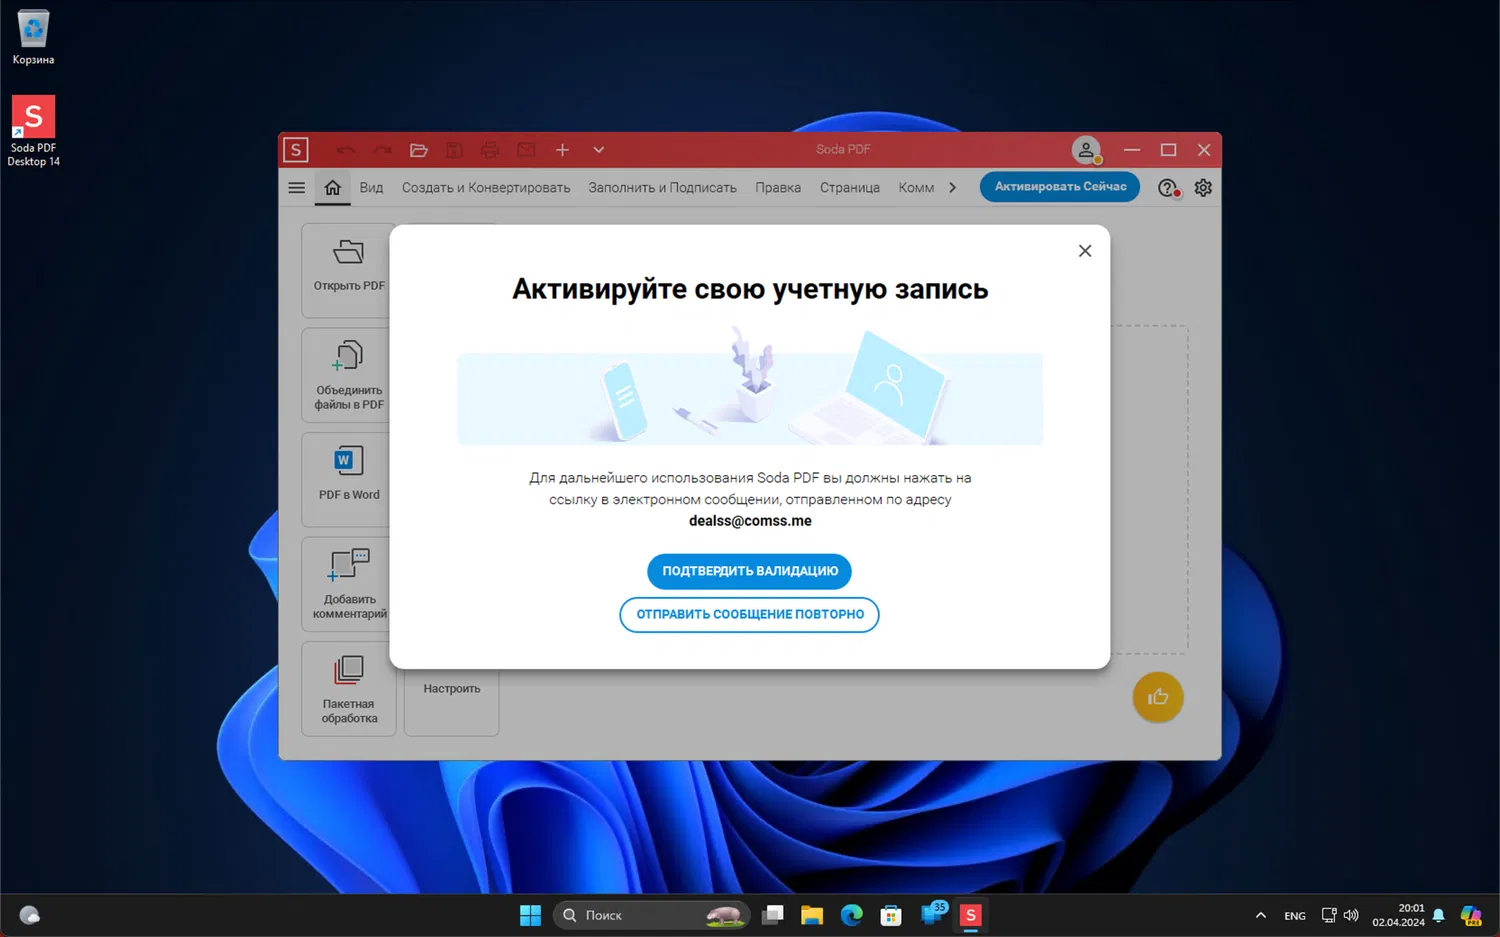The width and height of the screenshot is (1500, 937).
Task: Open the taskbar app with 35 badge
Action: coord(932,915)
